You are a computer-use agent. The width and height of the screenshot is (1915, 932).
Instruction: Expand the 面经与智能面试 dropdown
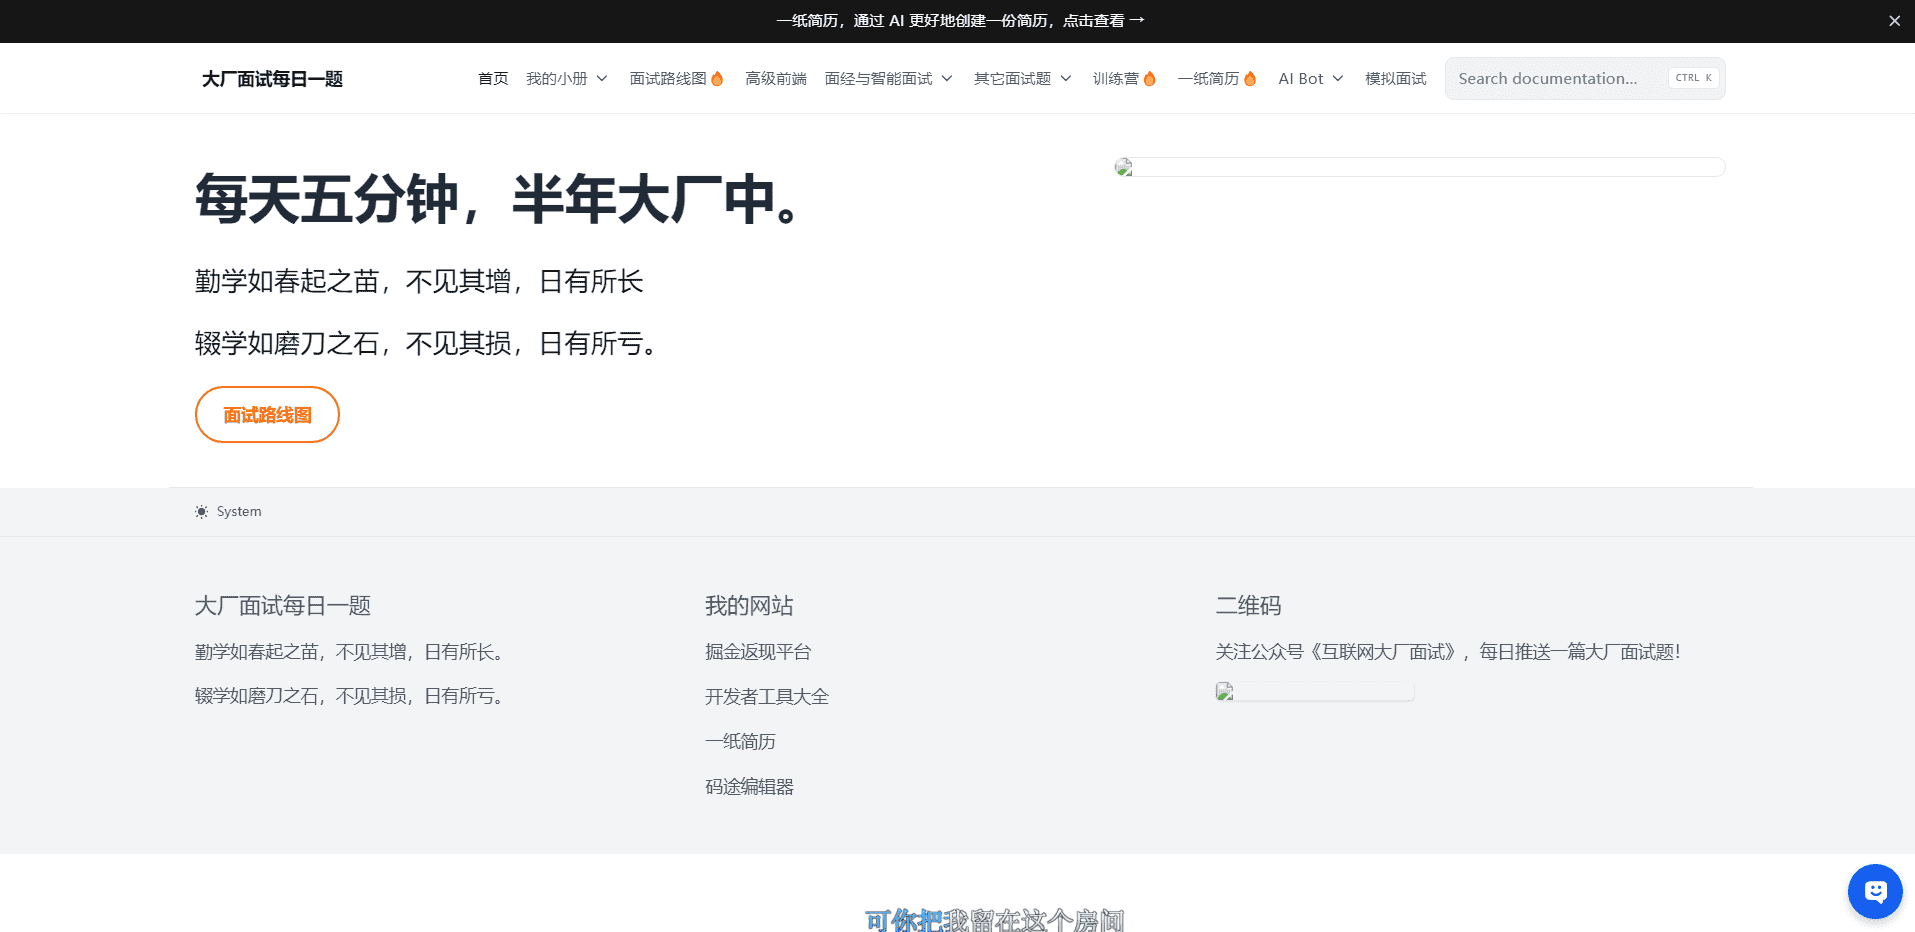[888, 79]
